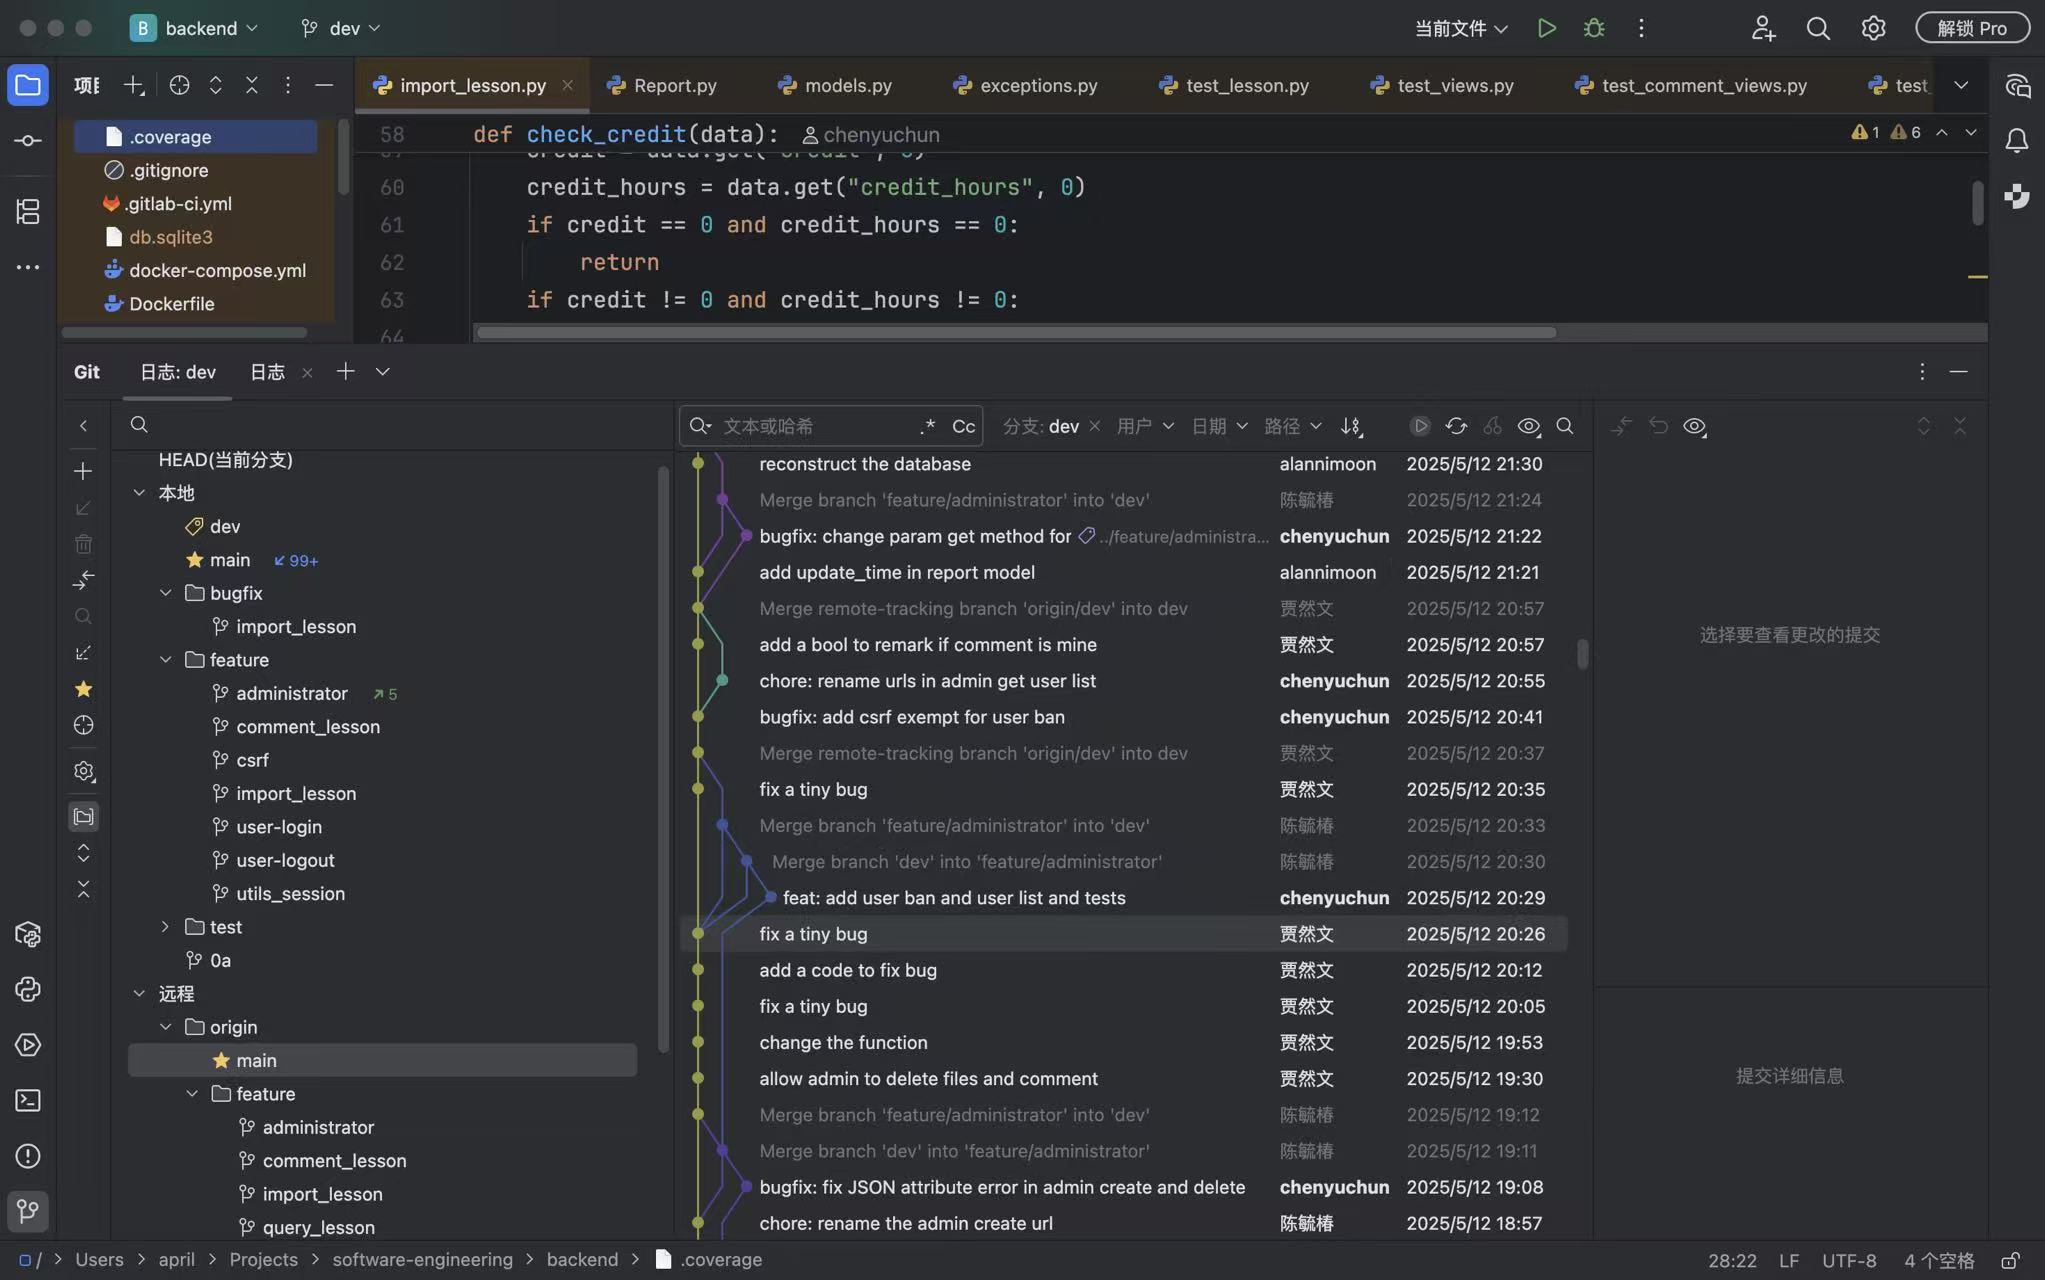Viewport: 2045px width, 1280px height.
Task: Select the bugfix/import_lesson local branch
Action: 295,627
